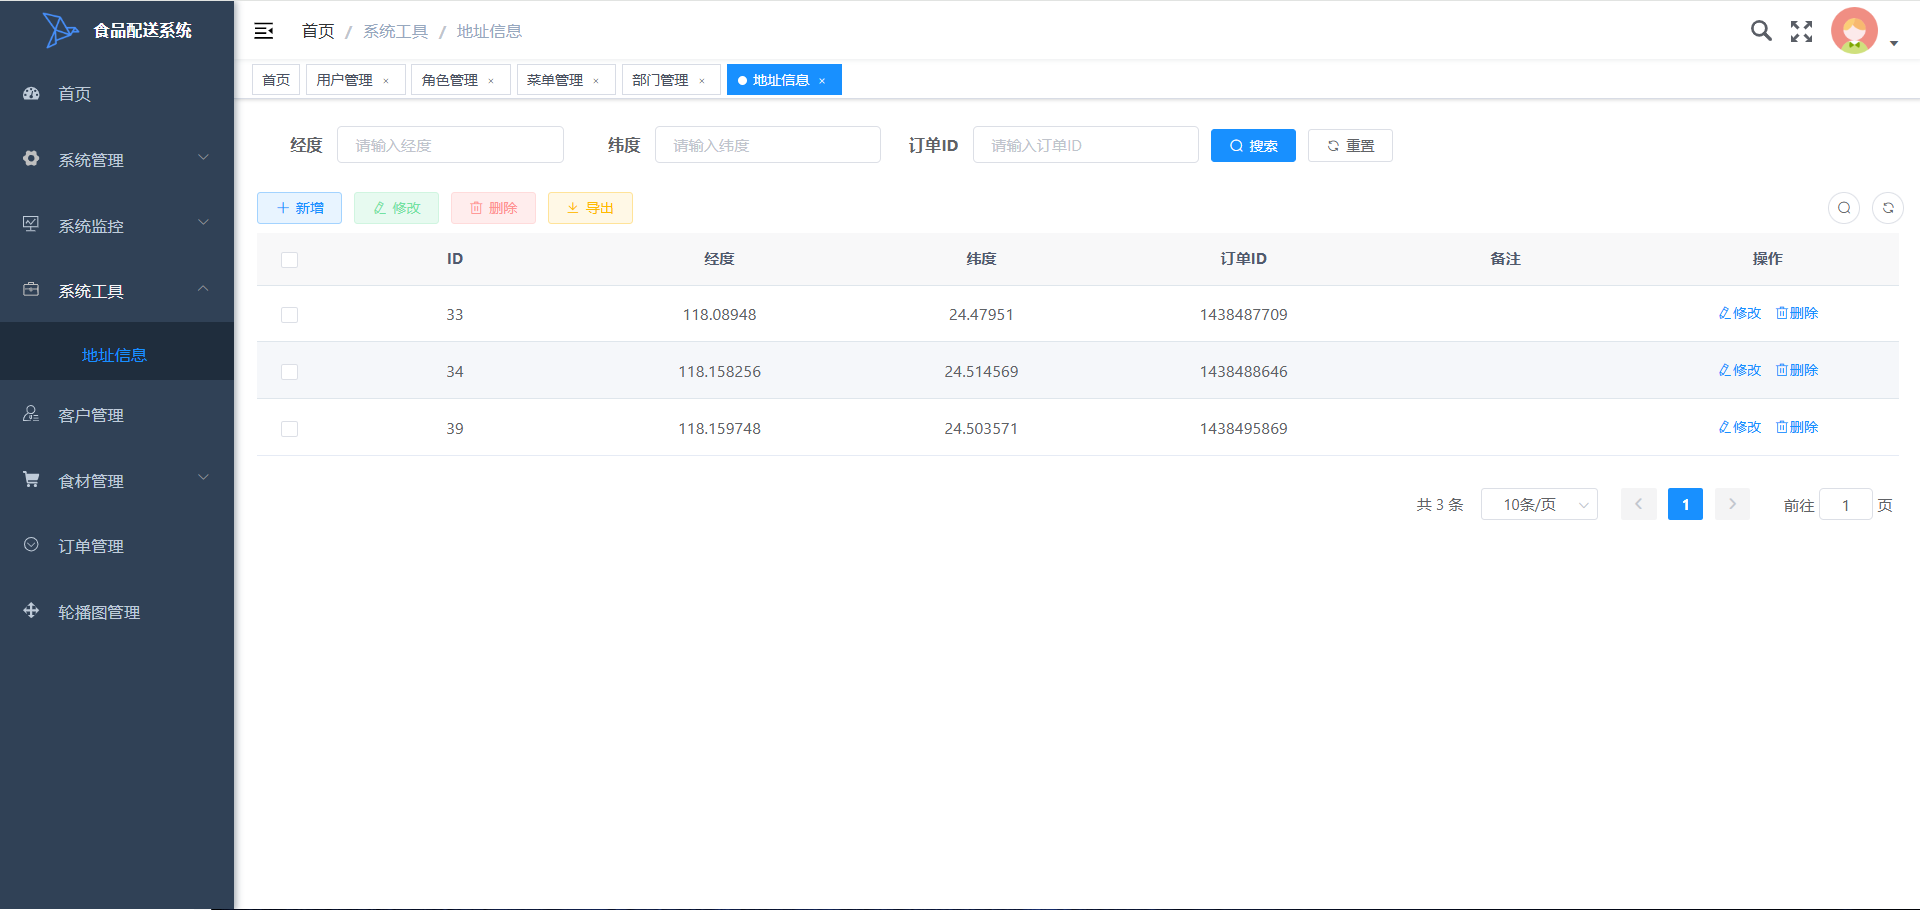The height and width of the screenshot is (910, 1920).
Task: Click the 订单管理 circle icon
Action: [x=31, y=545]
